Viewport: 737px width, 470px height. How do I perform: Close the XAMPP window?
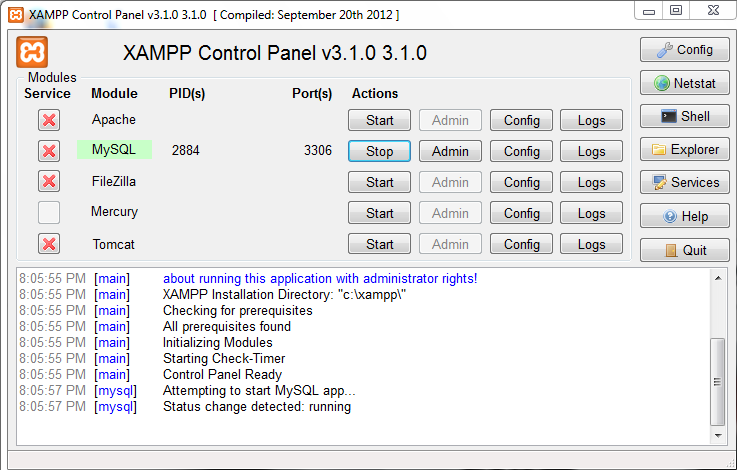713,10
